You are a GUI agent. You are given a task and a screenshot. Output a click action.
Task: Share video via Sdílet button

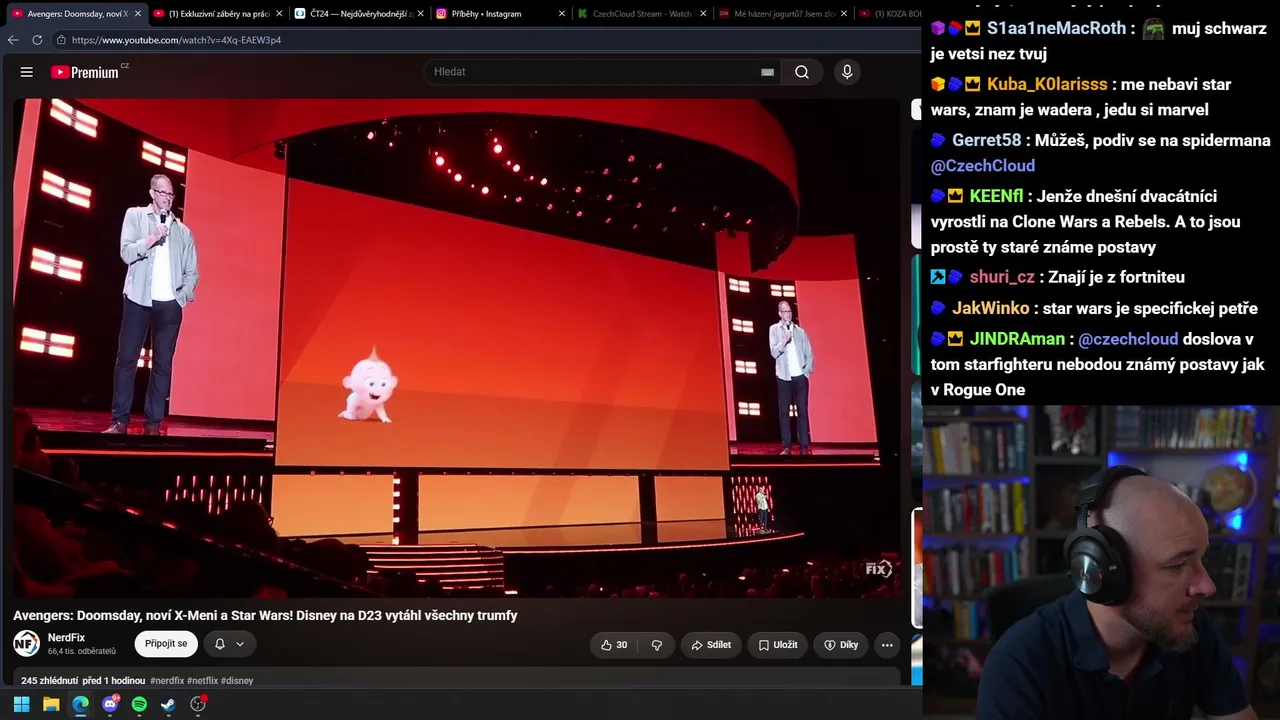[711, 645]
